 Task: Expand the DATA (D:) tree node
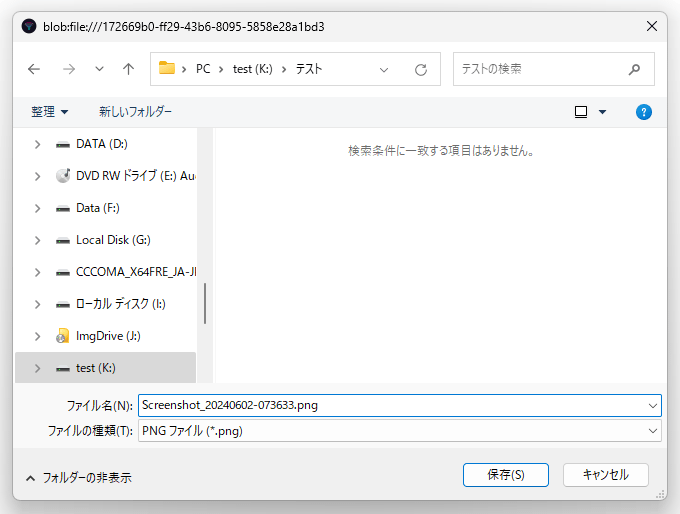tap(37, 144)
